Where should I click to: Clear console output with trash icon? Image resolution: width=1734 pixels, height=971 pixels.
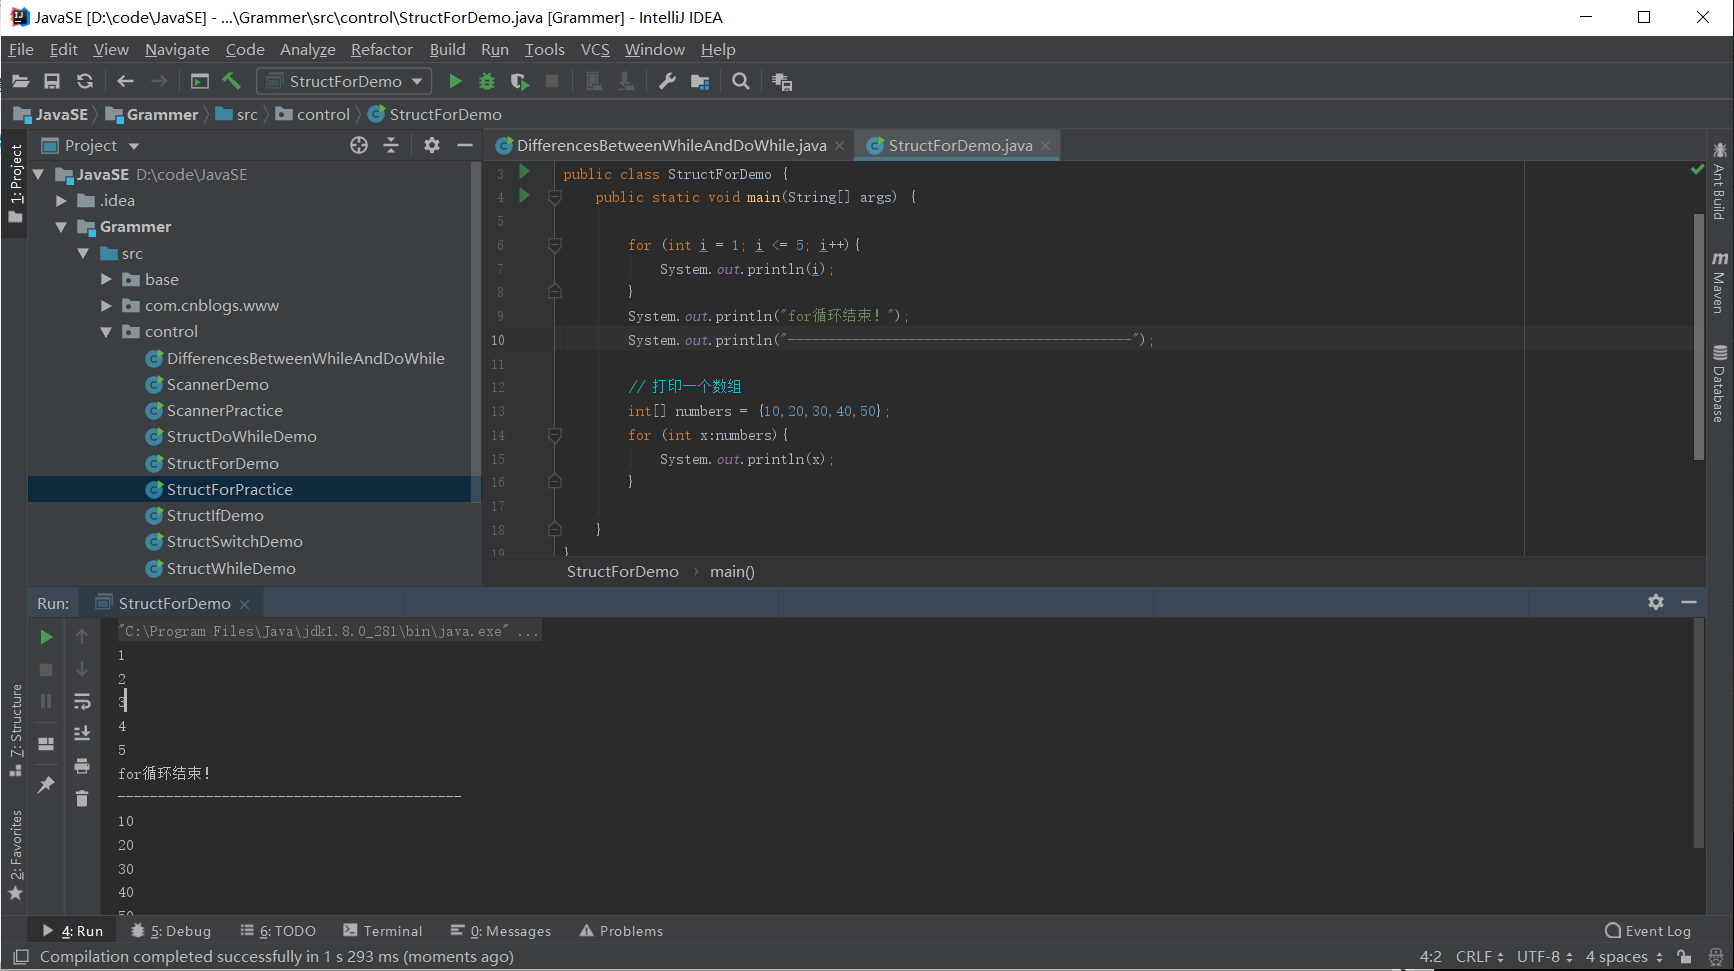(x=82, y=798)
